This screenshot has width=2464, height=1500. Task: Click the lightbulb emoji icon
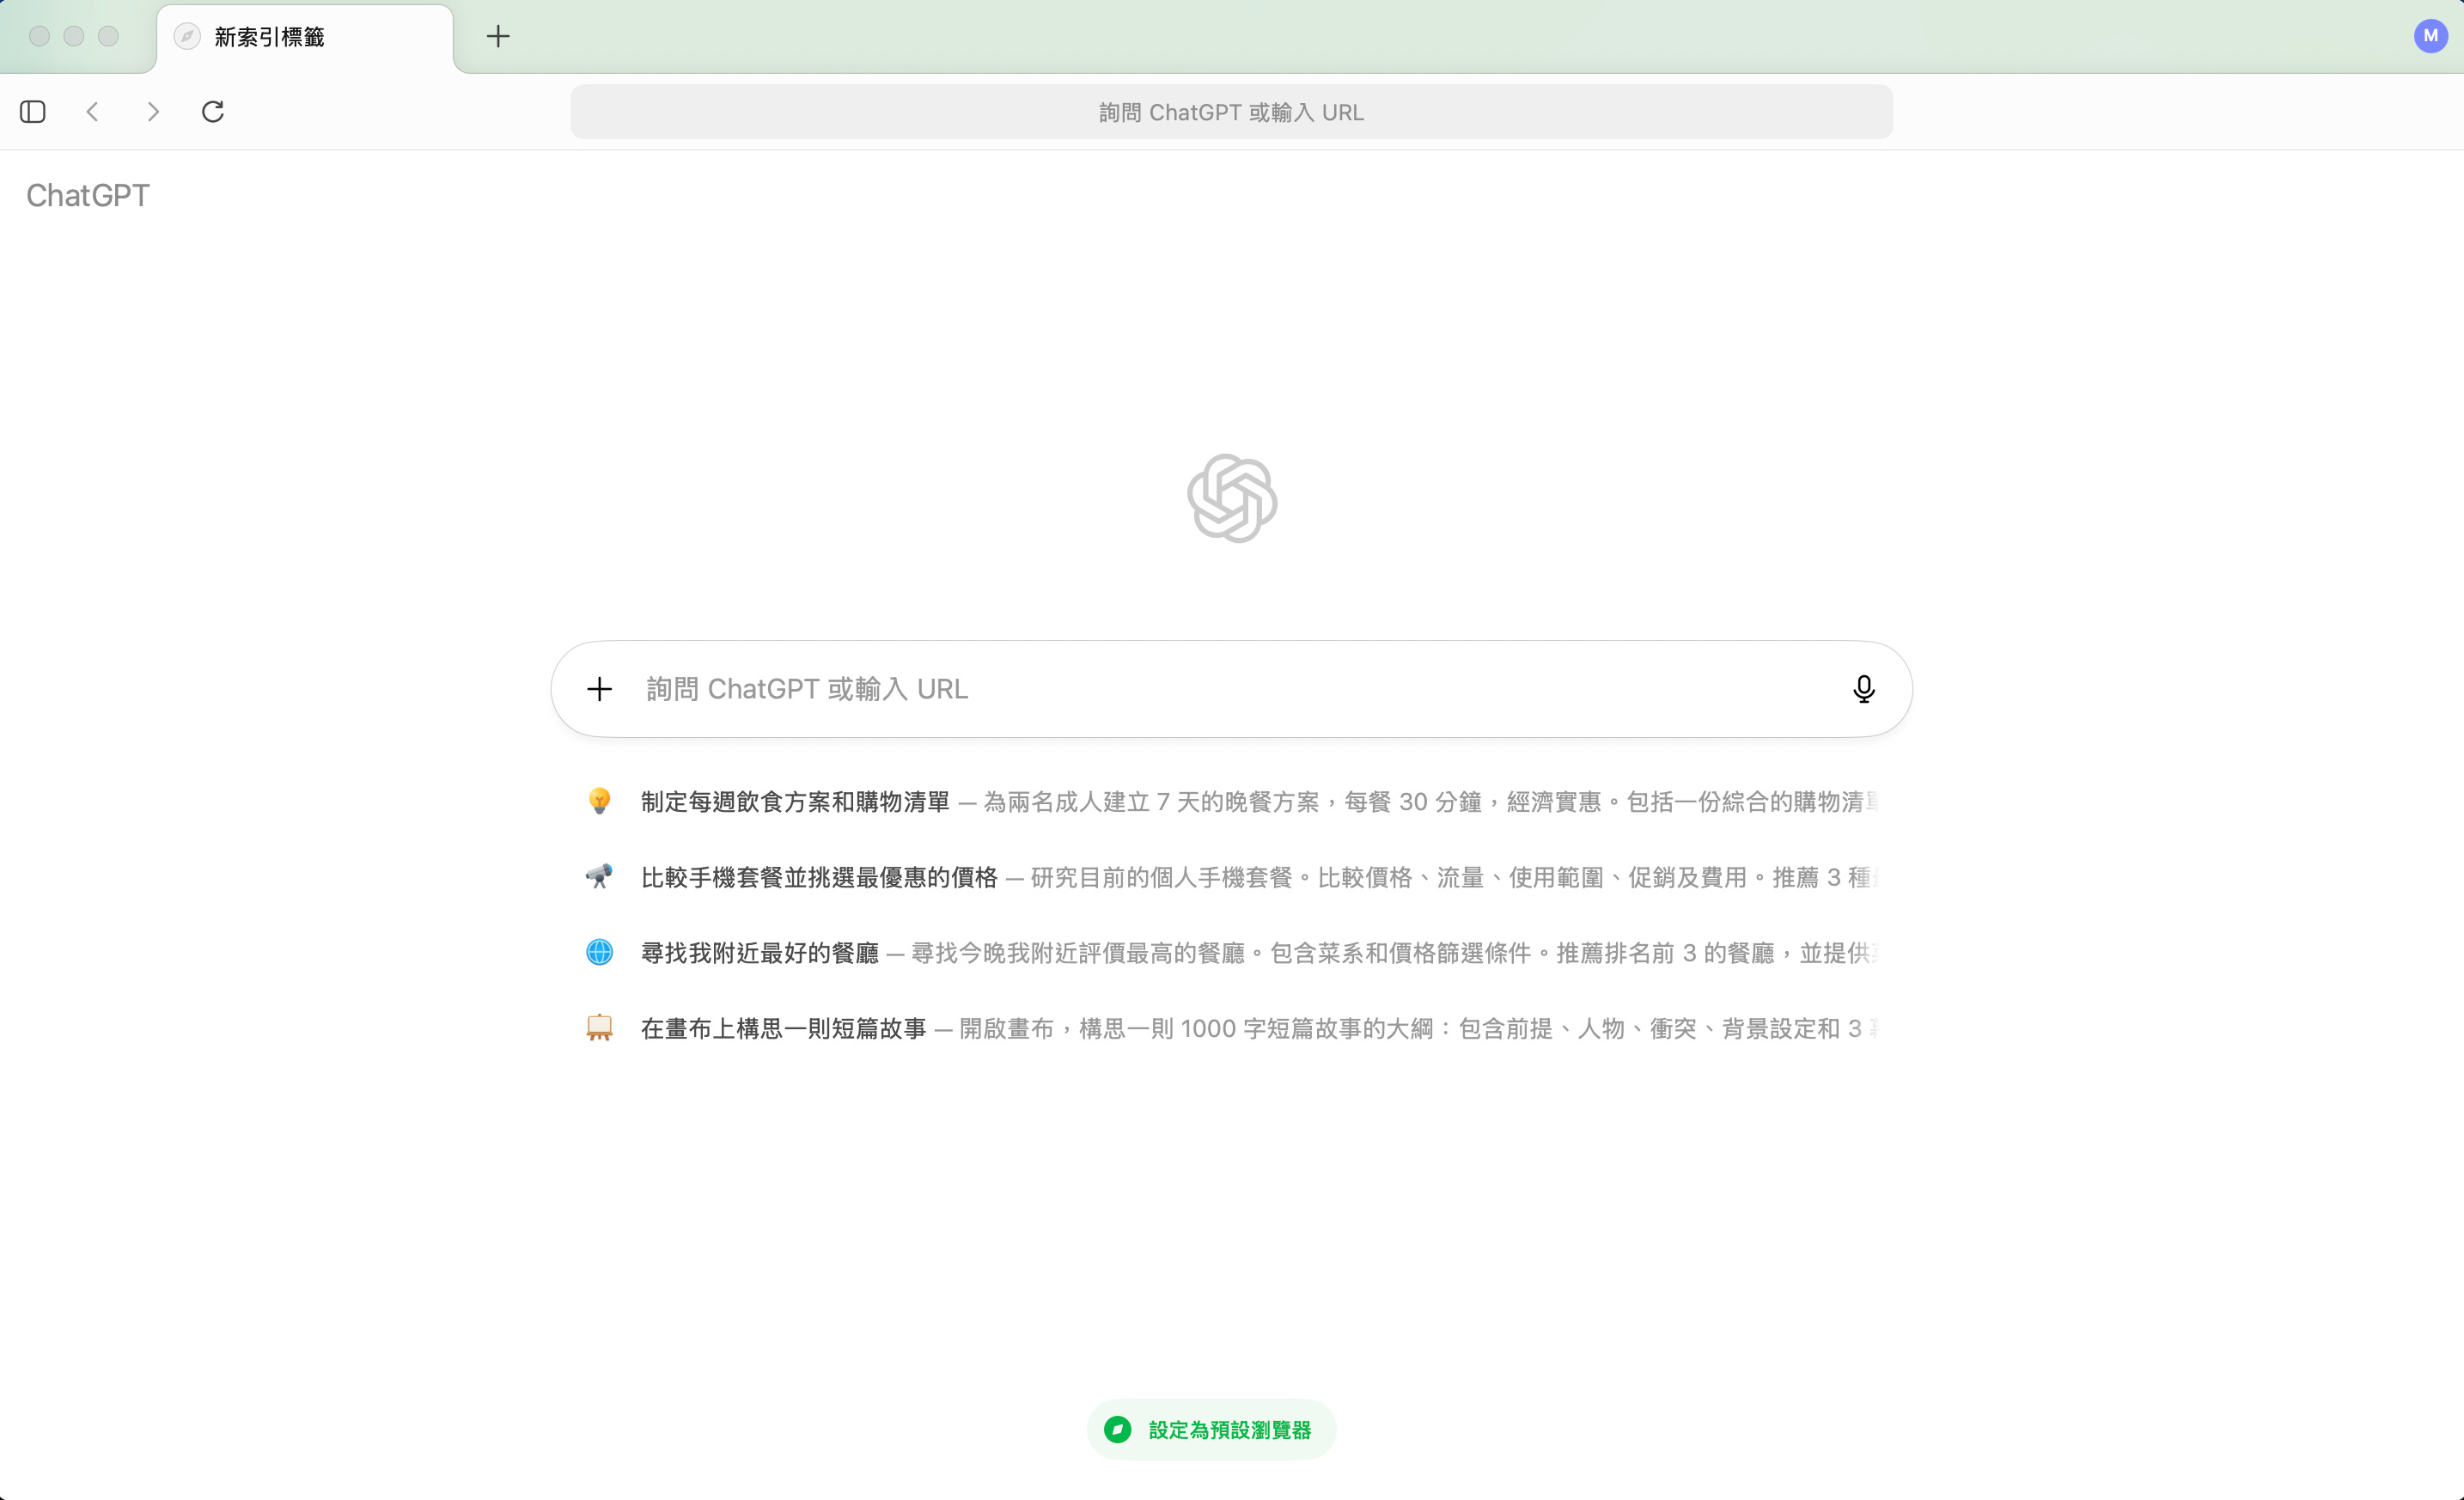[x=599, y=802]
